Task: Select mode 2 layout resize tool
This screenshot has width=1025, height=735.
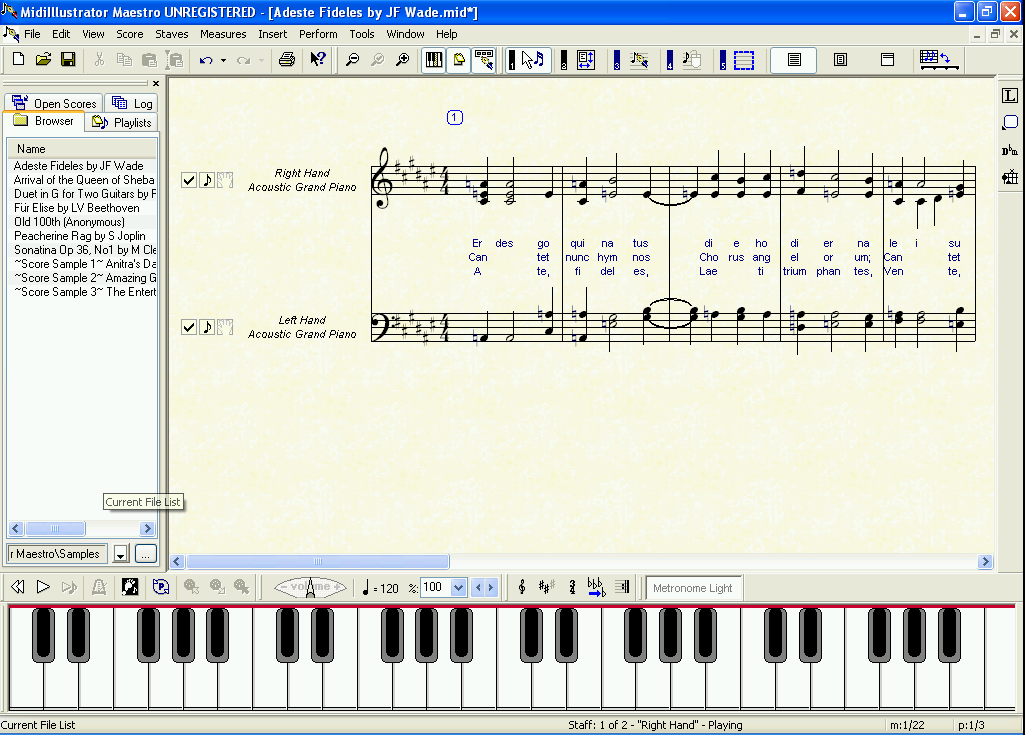Action: 579,60
